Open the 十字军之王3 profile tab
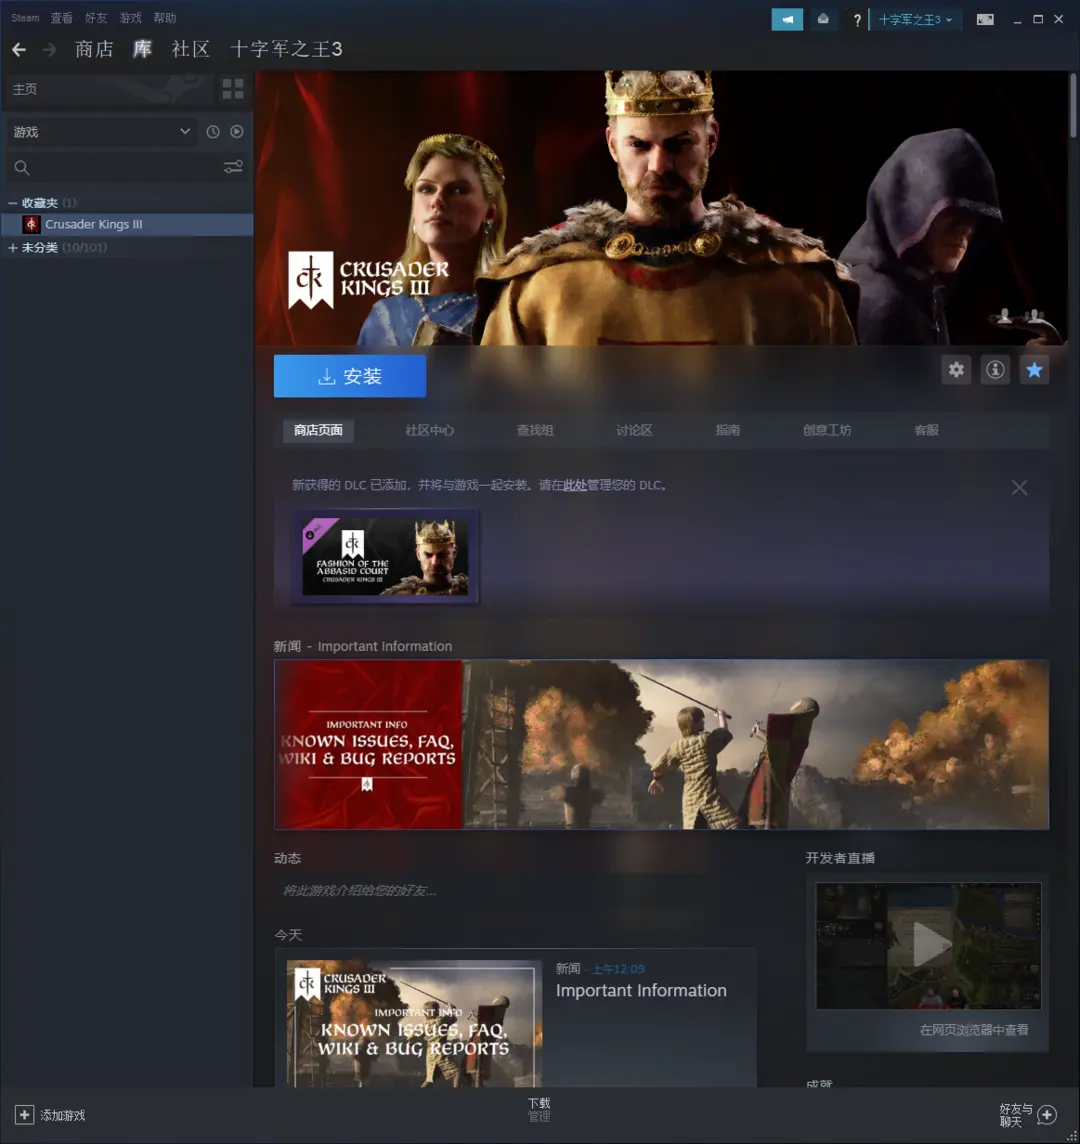This screenshot has width=1080, height=1144. 286,49
